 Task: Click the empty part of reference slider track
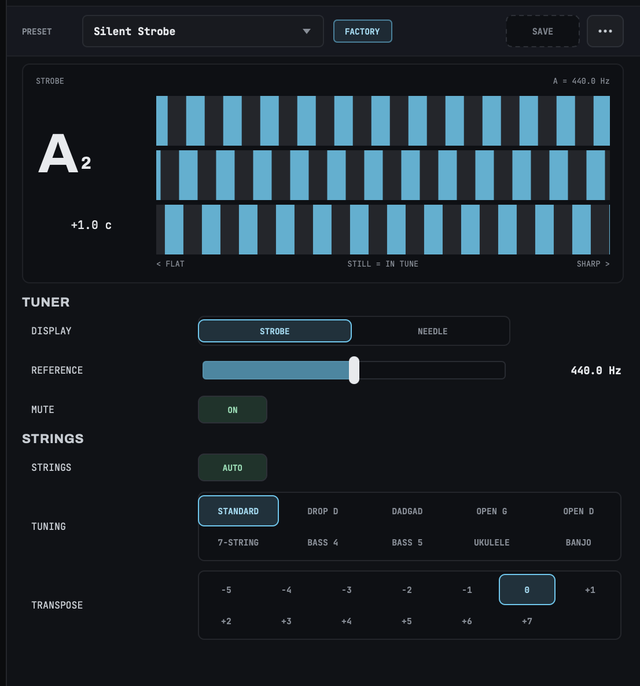click(x=432, y=370)
